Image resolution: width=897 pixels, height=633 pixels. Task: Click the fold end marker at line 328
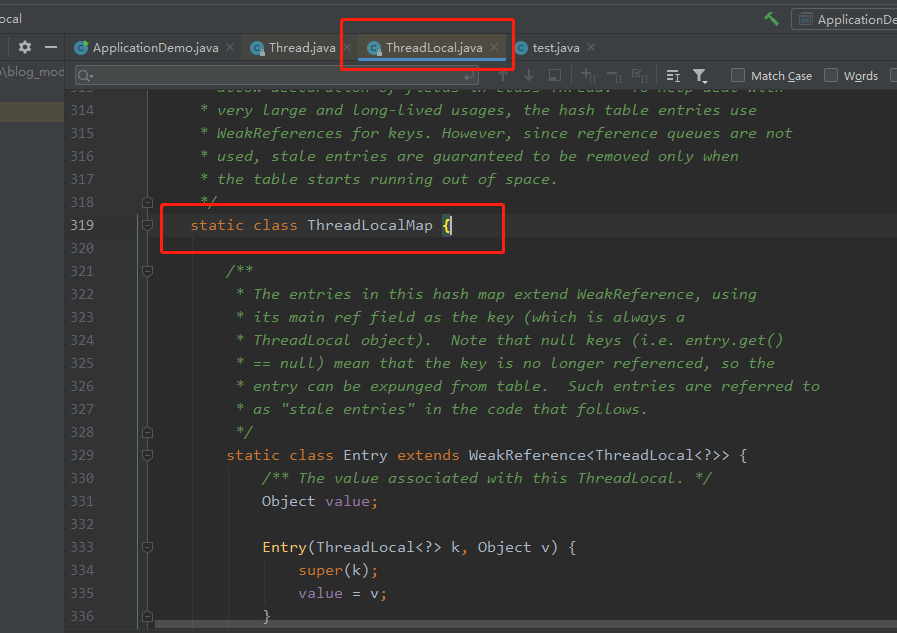pyautogui.click(x=147, y=432)
